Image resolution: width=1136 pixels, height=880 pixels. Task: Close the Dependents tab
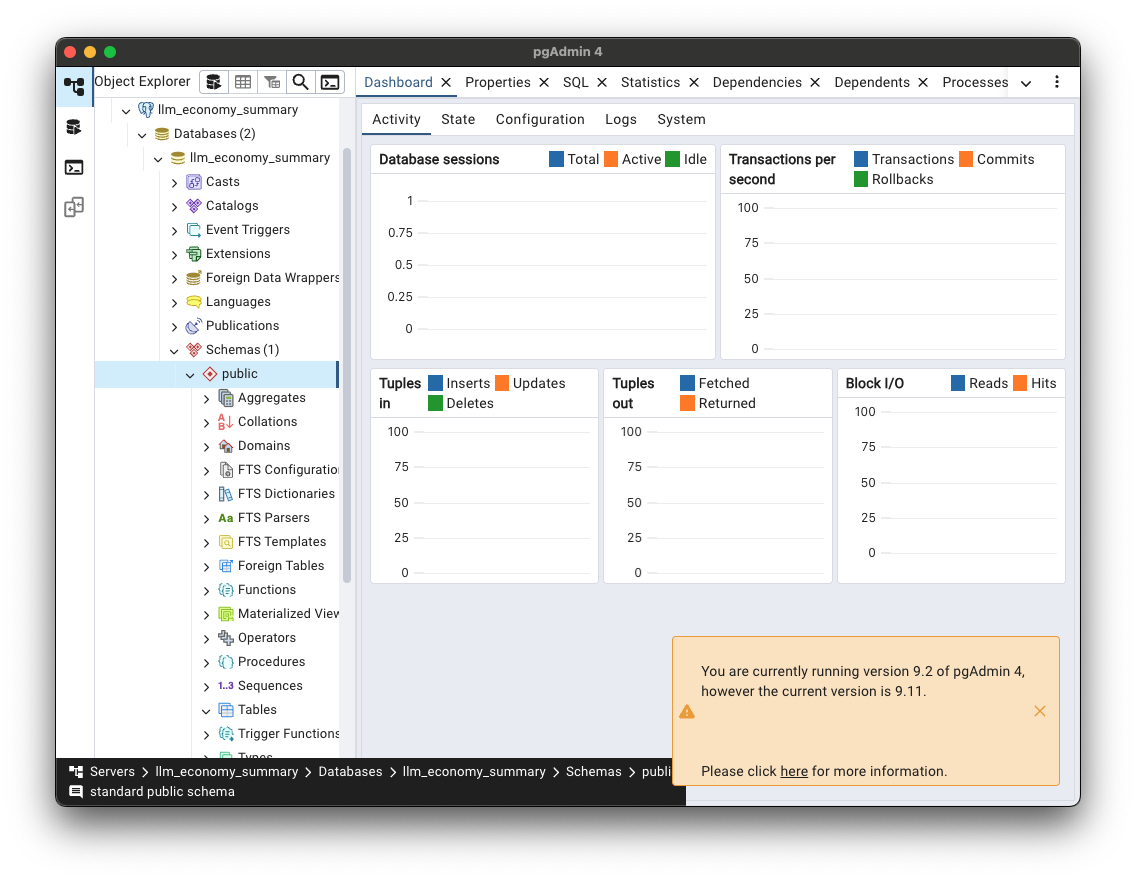tap(923, 83)
